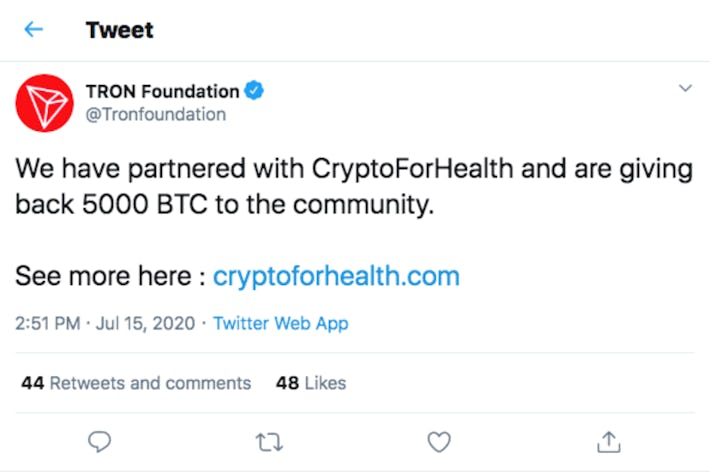710x473 pixels.
Task: Open the TRON Foundation profile picture
Action: click(44, 103)
